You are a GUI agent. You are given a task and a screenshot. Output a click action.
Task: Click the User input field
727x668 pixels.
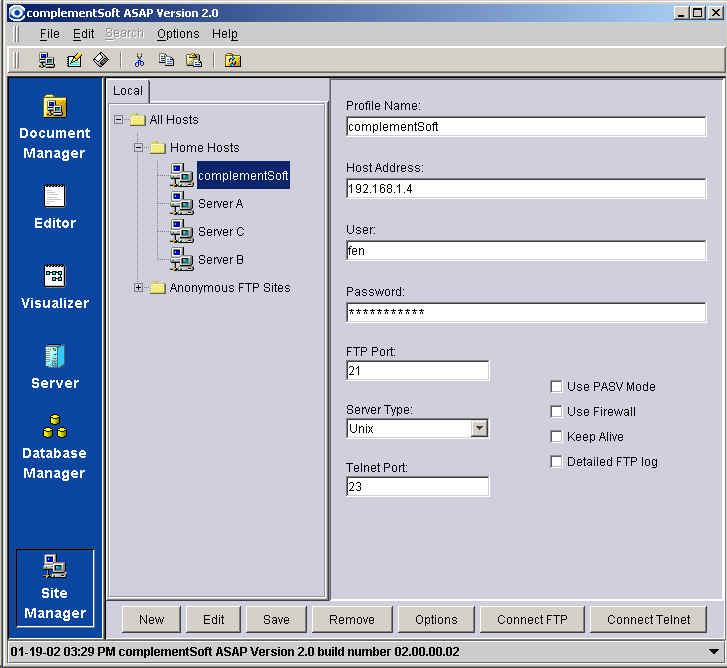pos(526,251)
